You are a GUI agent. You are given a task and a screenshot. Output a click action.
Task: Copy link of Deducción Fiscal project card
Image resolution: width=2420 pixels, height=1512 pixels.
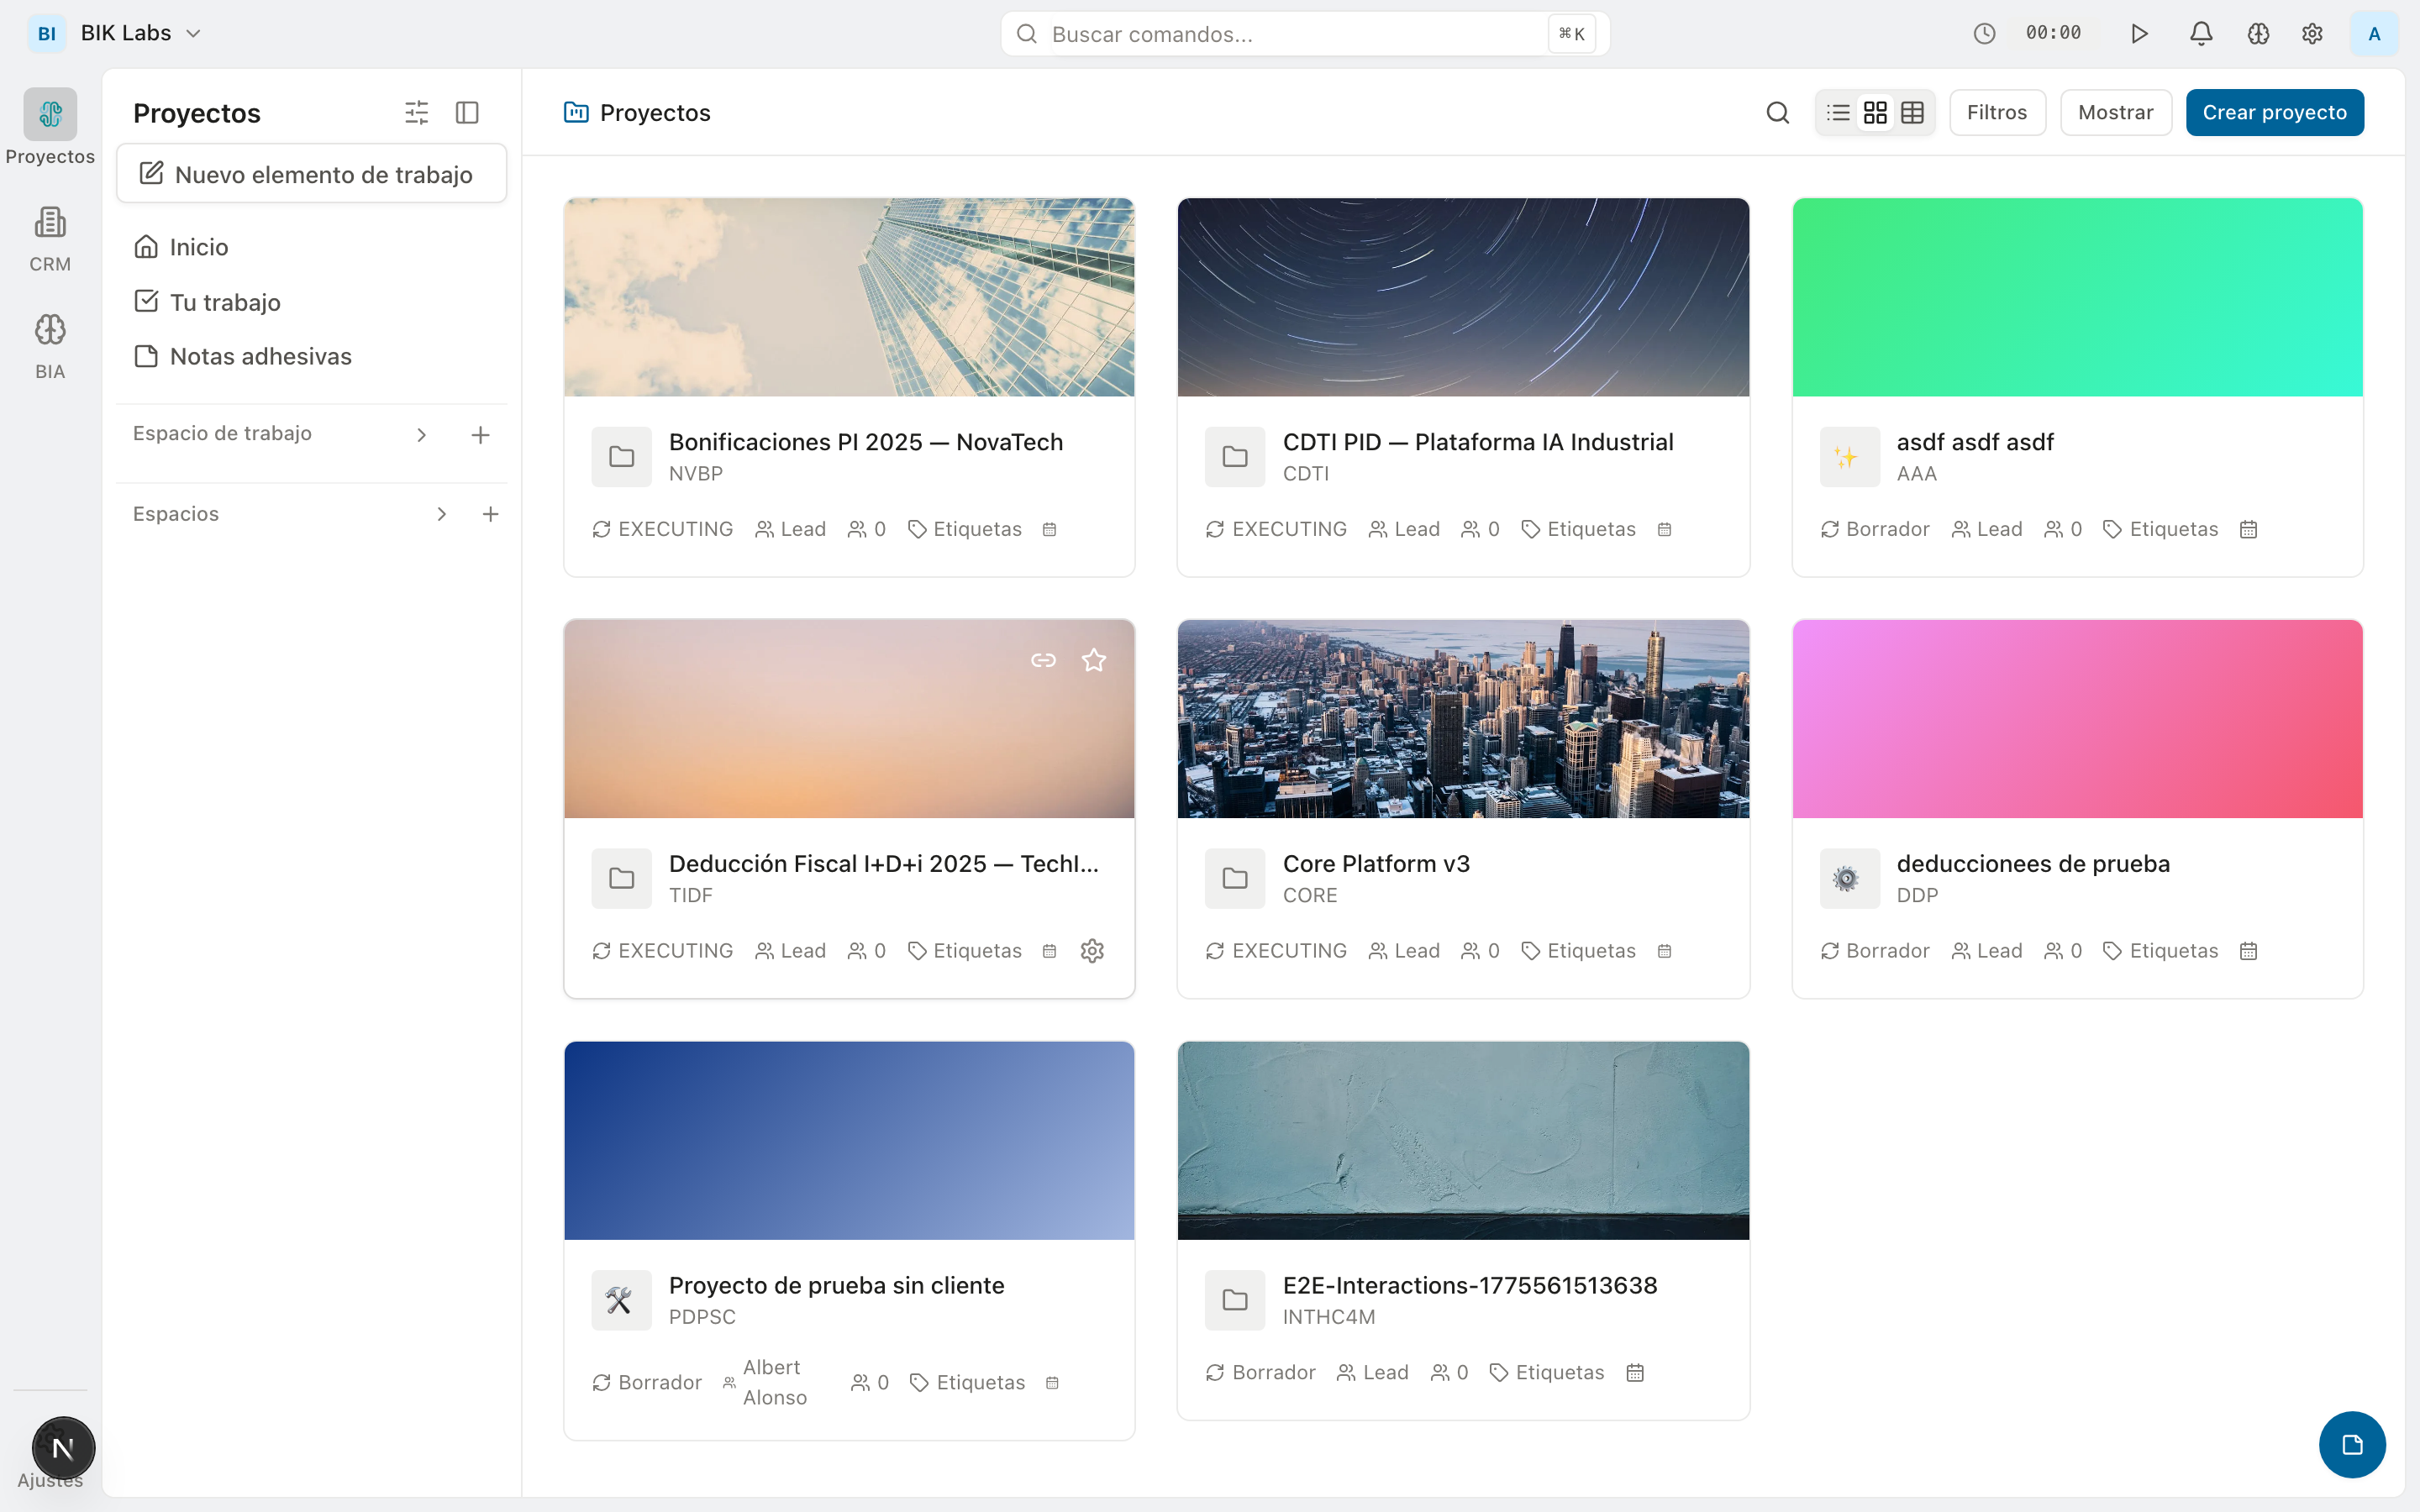point(1043,660)
